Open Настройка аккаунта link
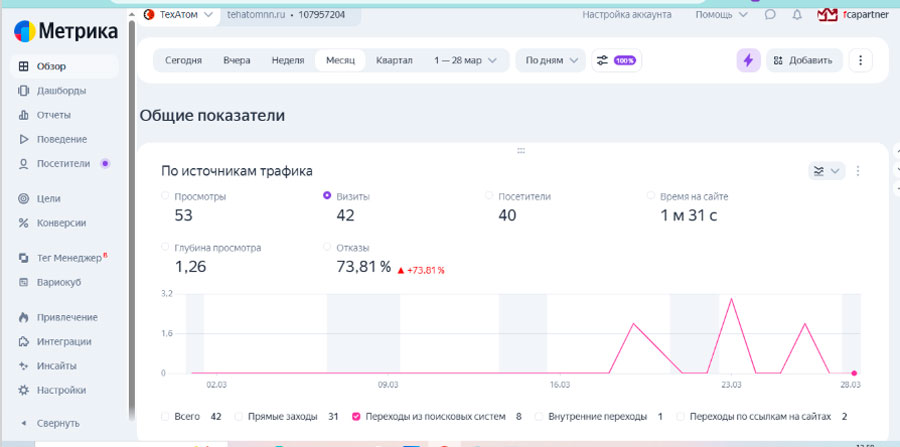 pos(627,14)
